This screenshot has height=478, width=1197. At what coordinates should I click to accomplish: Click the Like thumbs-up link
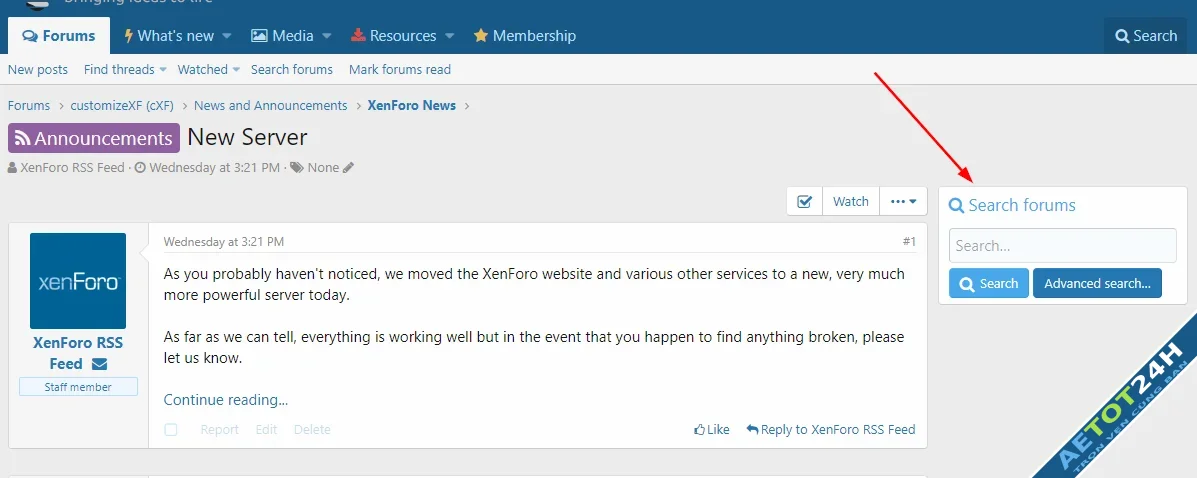[712, 430]
